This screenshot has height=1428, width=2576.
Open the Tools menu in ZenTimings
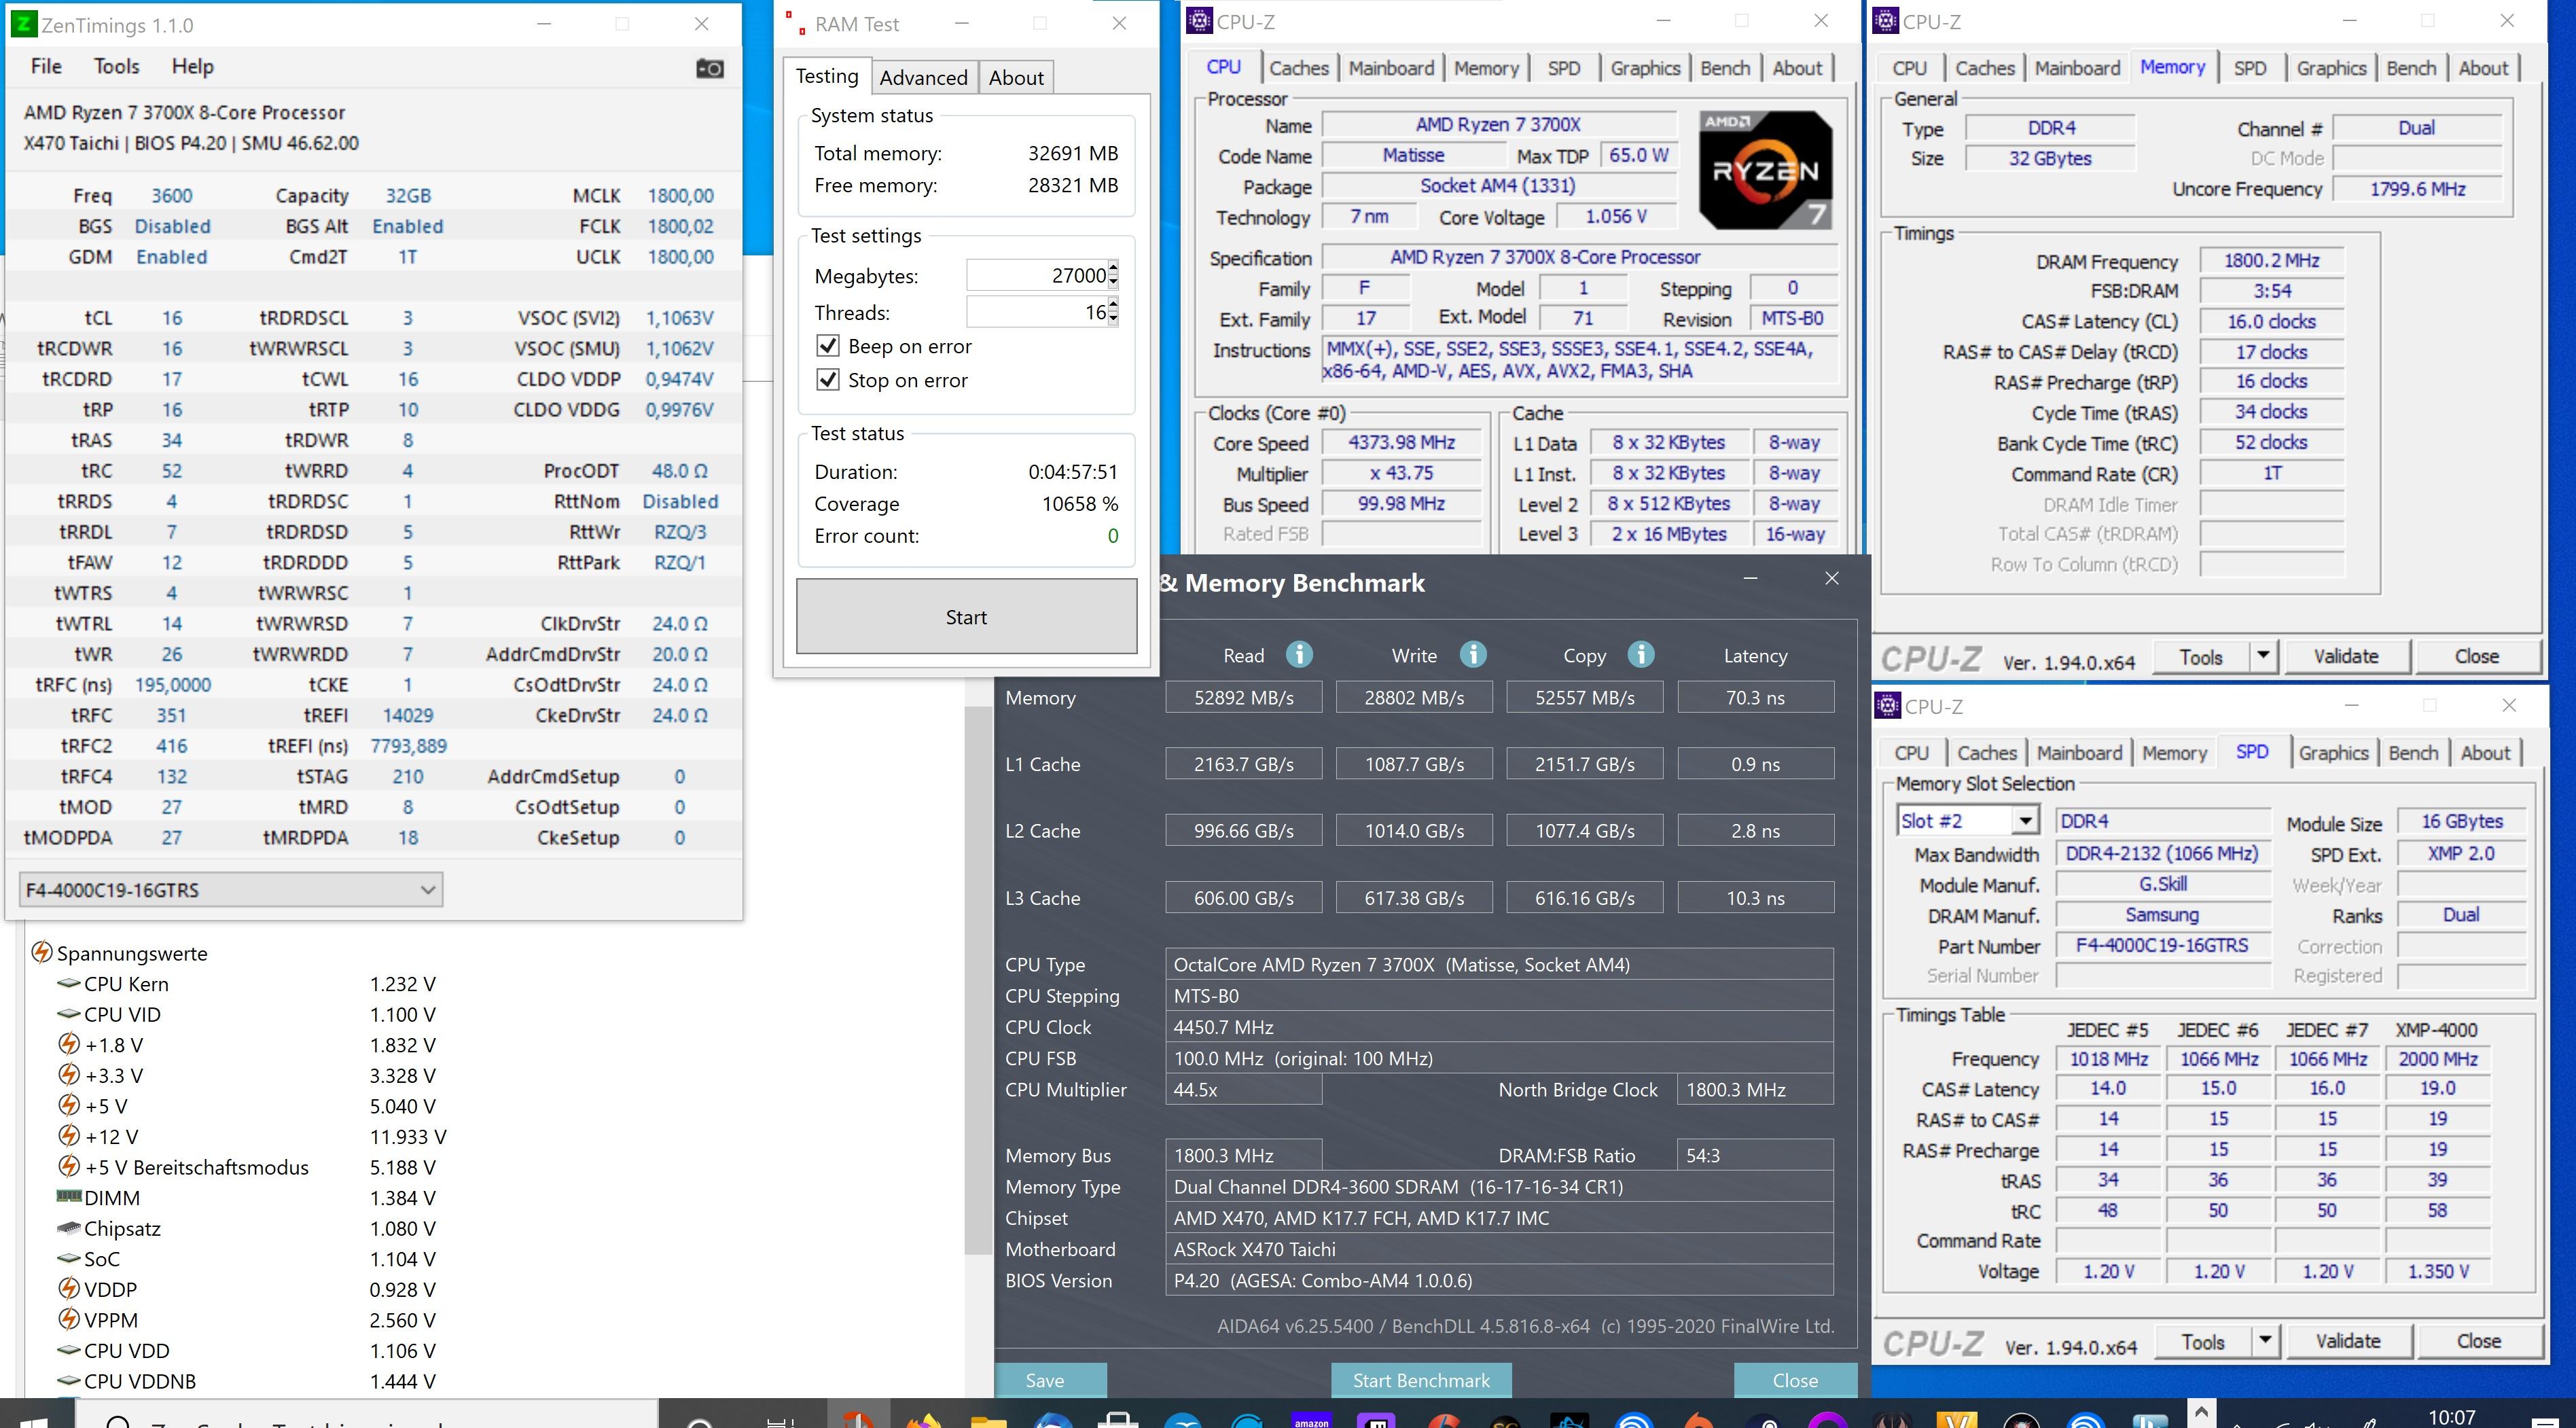pyautogui.click(x=116, y=66)
